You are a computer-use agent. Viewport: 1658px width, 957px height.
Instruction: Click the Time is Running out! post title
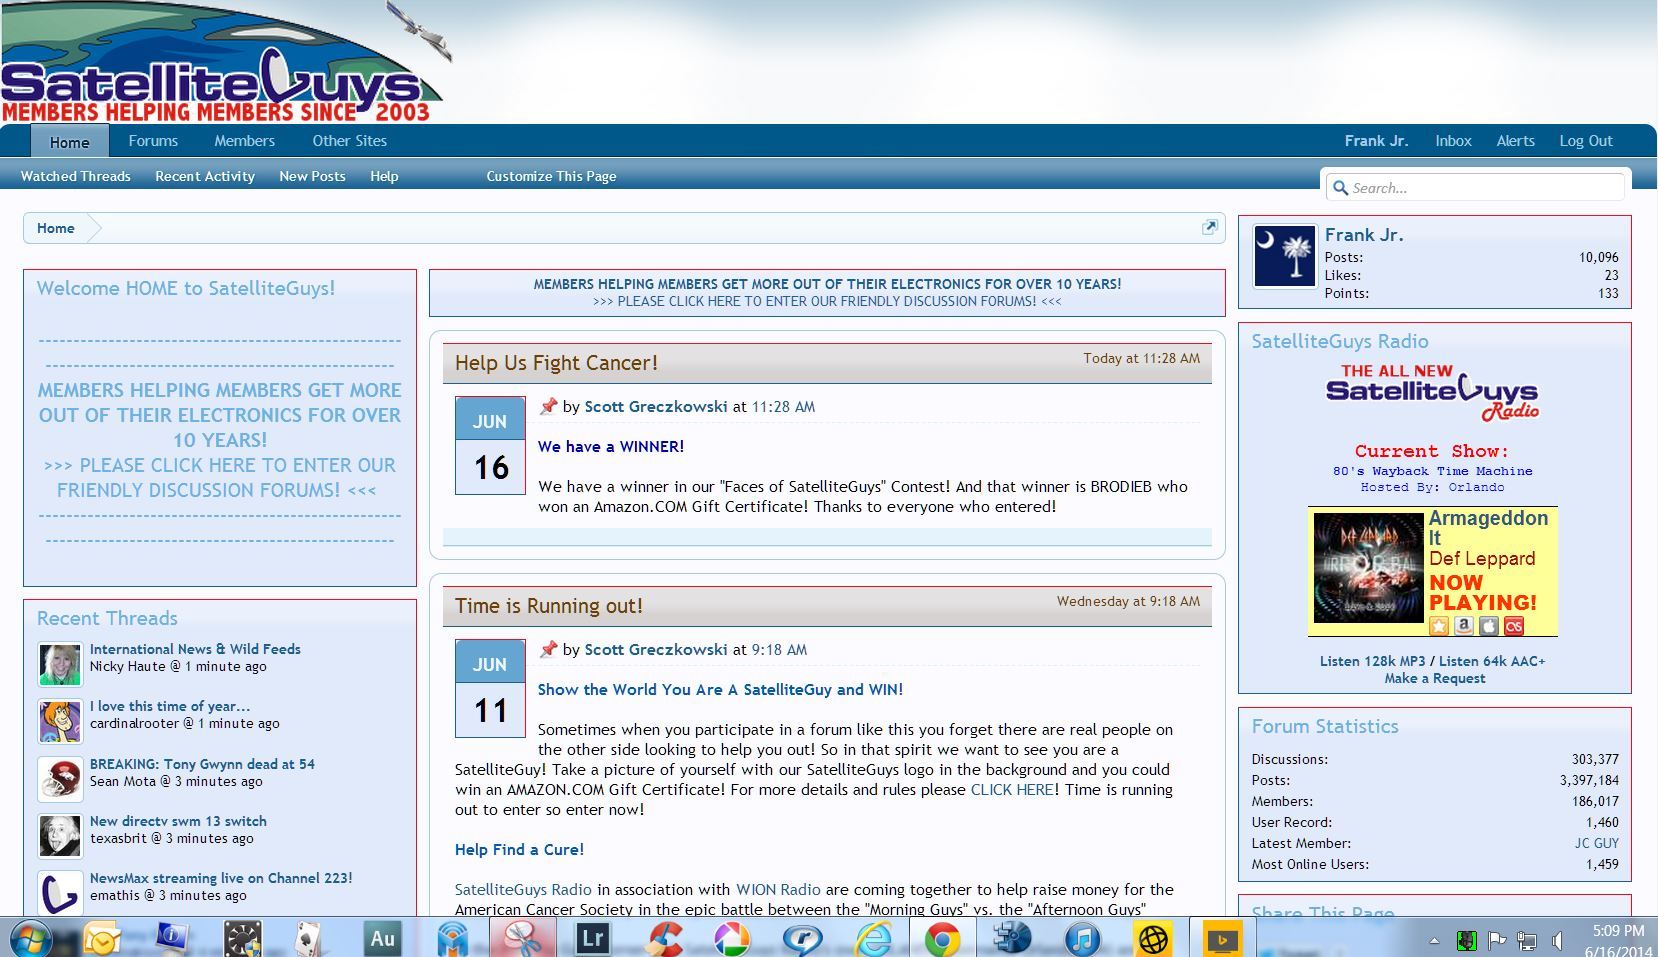click(x=548, y=606)
